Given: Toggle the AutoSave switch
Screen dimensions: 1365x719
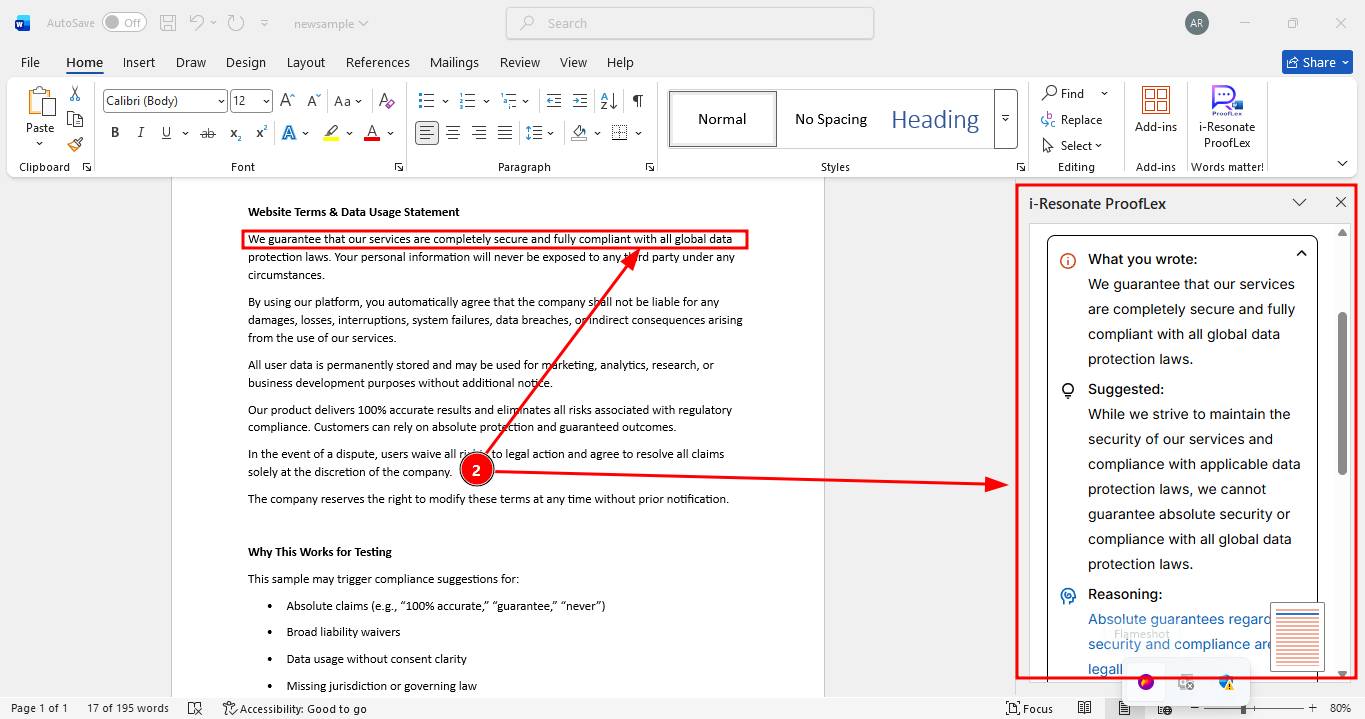Looking at the screenshot, I should pyautogui.click(x=123, y=23).
